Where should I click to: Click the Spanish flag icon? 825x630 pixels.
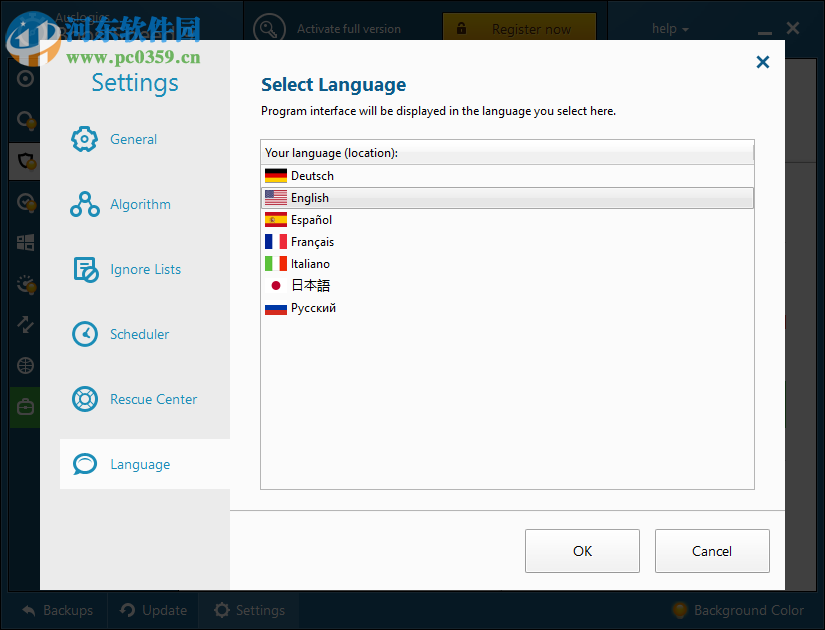276,219
